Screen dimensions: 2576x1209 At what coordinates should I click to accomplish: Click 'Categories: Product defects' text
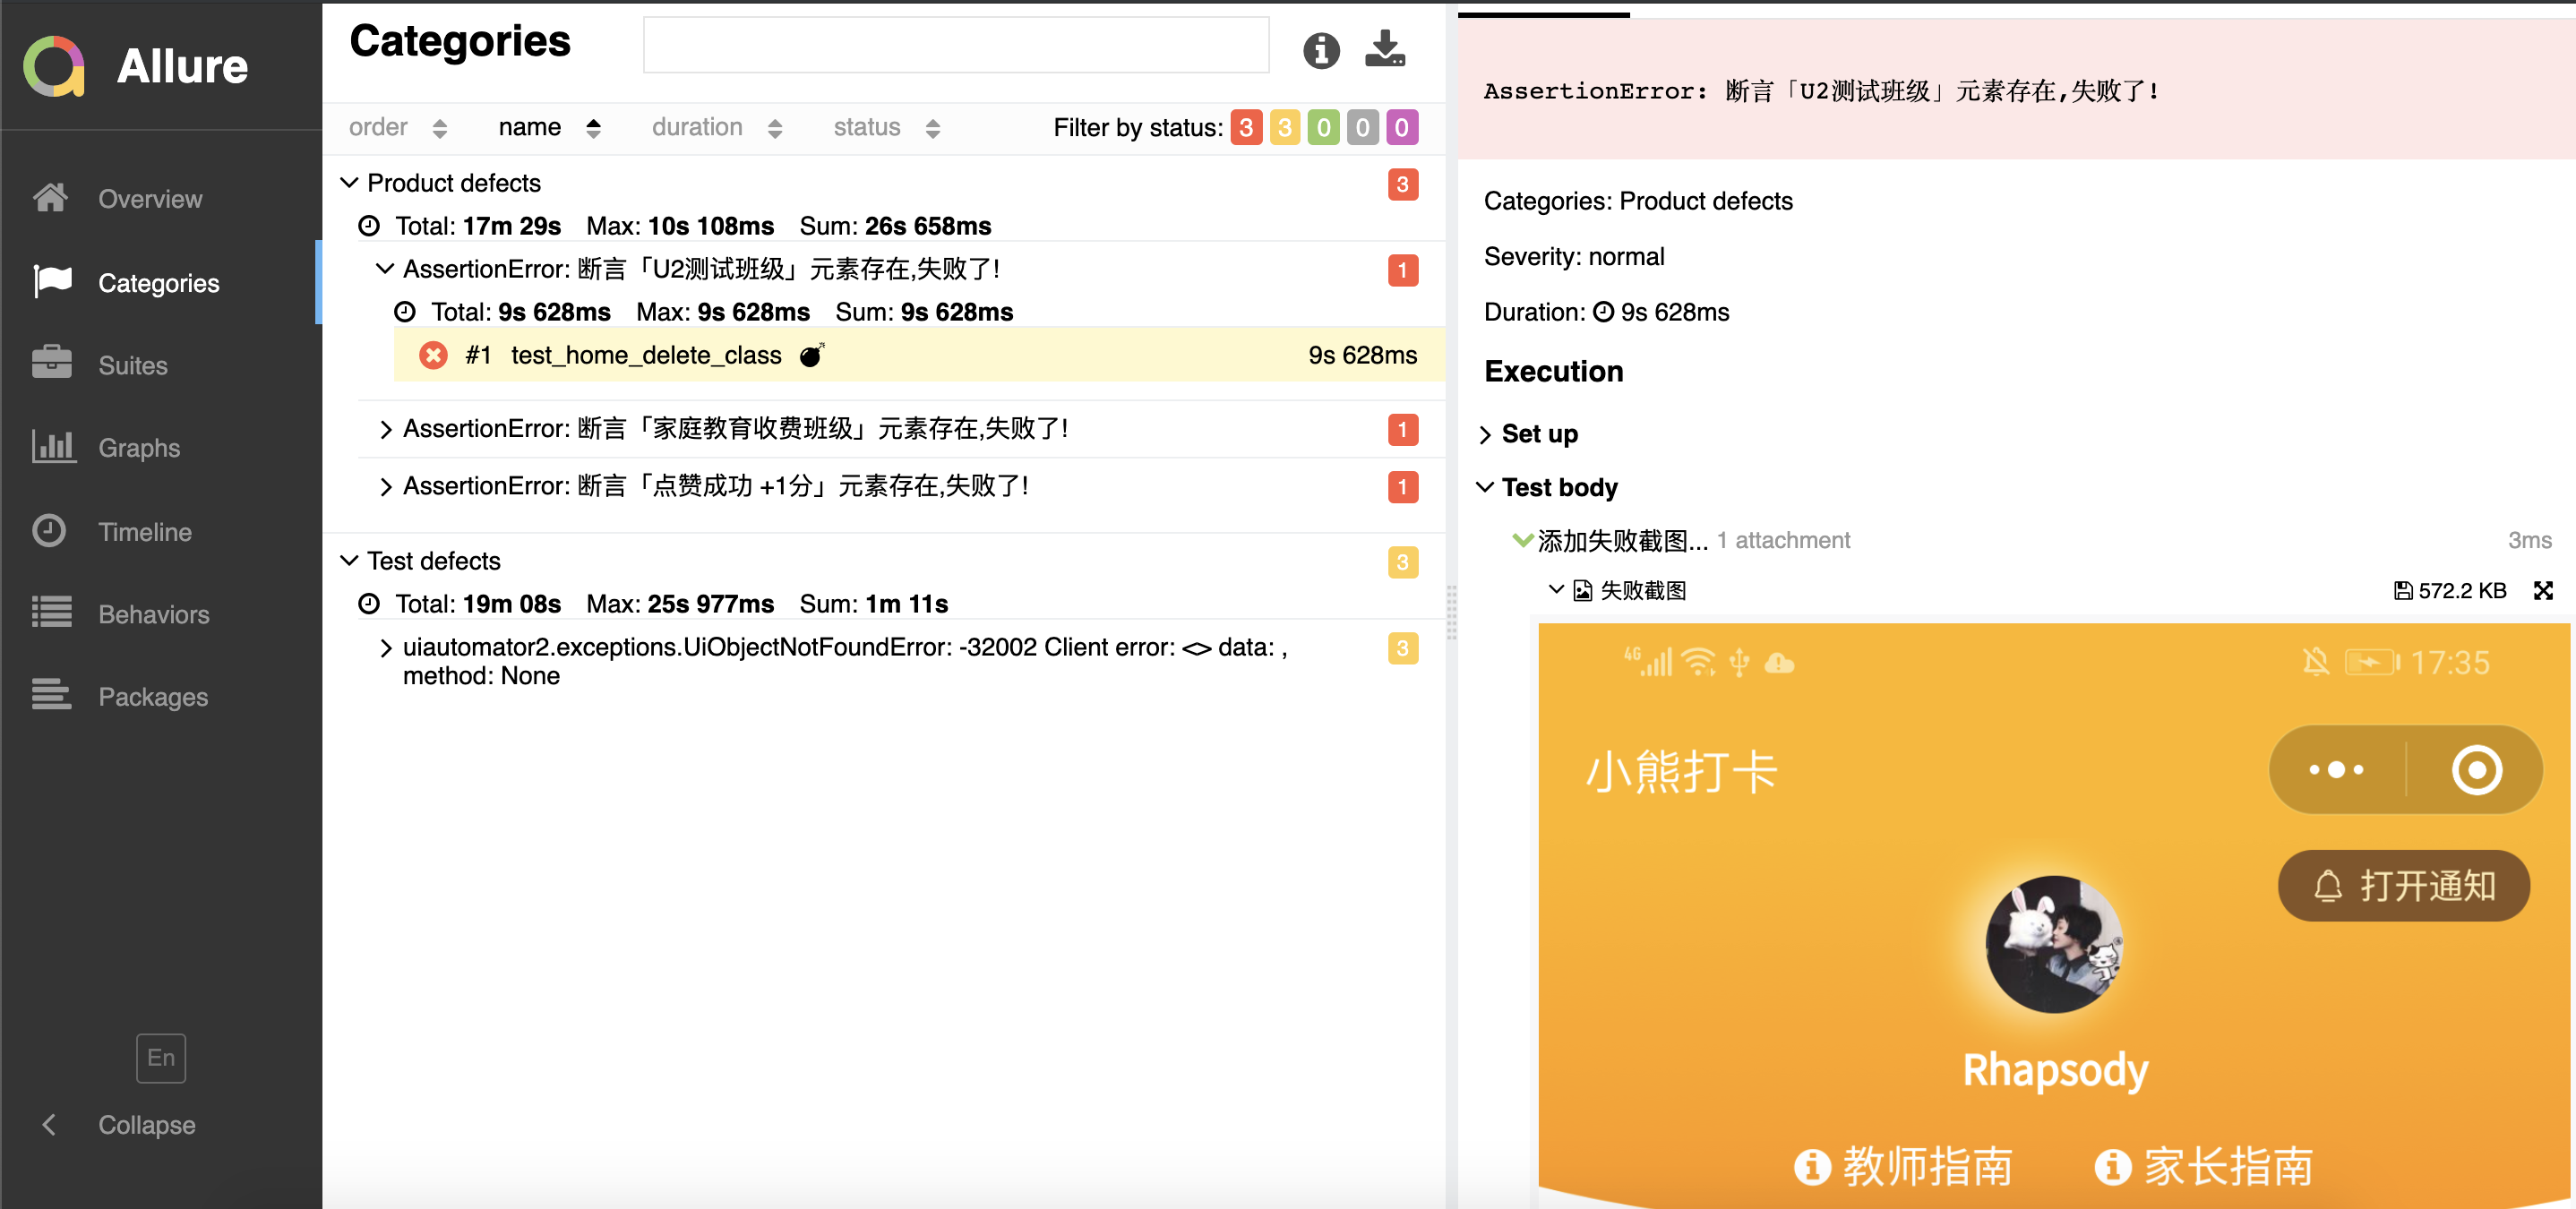pos(1638,201)
